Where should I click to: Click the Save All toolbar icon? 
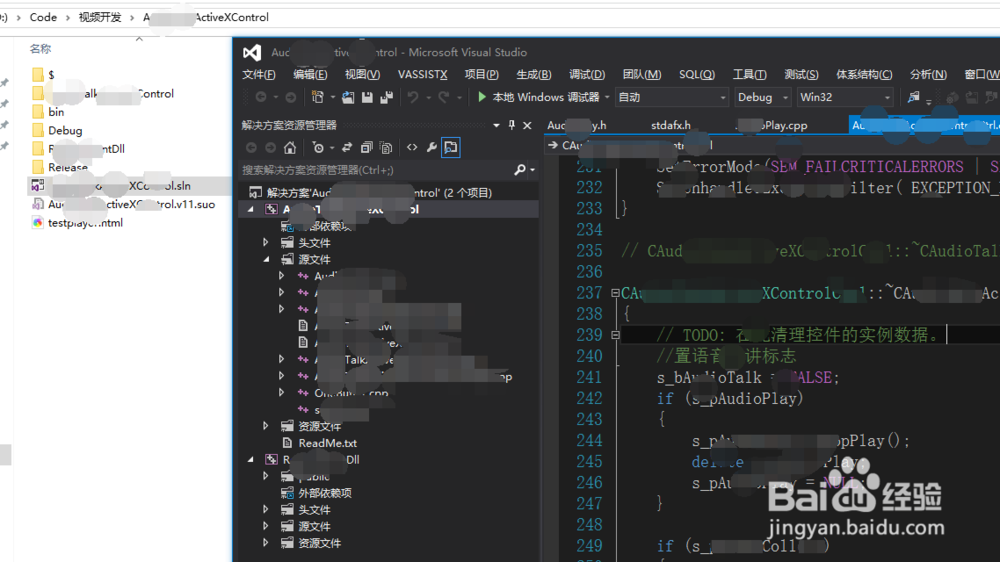pyautogui.click(x=386, y=97)
